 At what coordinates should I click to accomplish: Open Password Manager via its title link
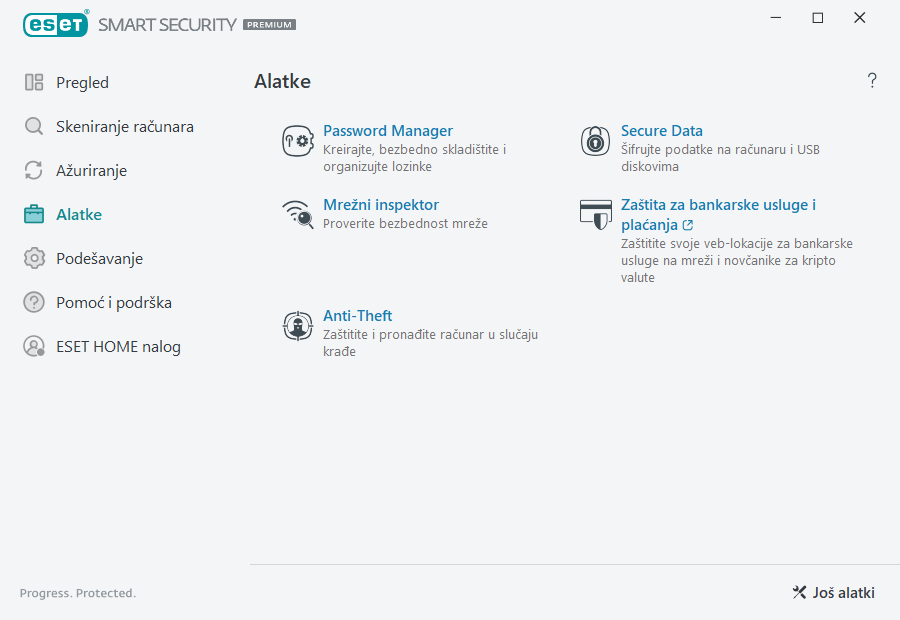[388, 130]
